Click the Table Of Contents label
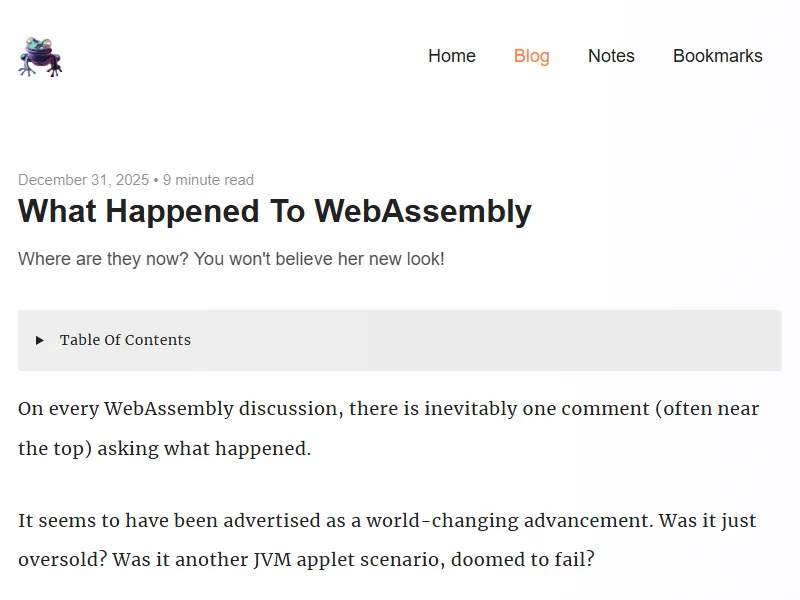 (x=125, y=340)
